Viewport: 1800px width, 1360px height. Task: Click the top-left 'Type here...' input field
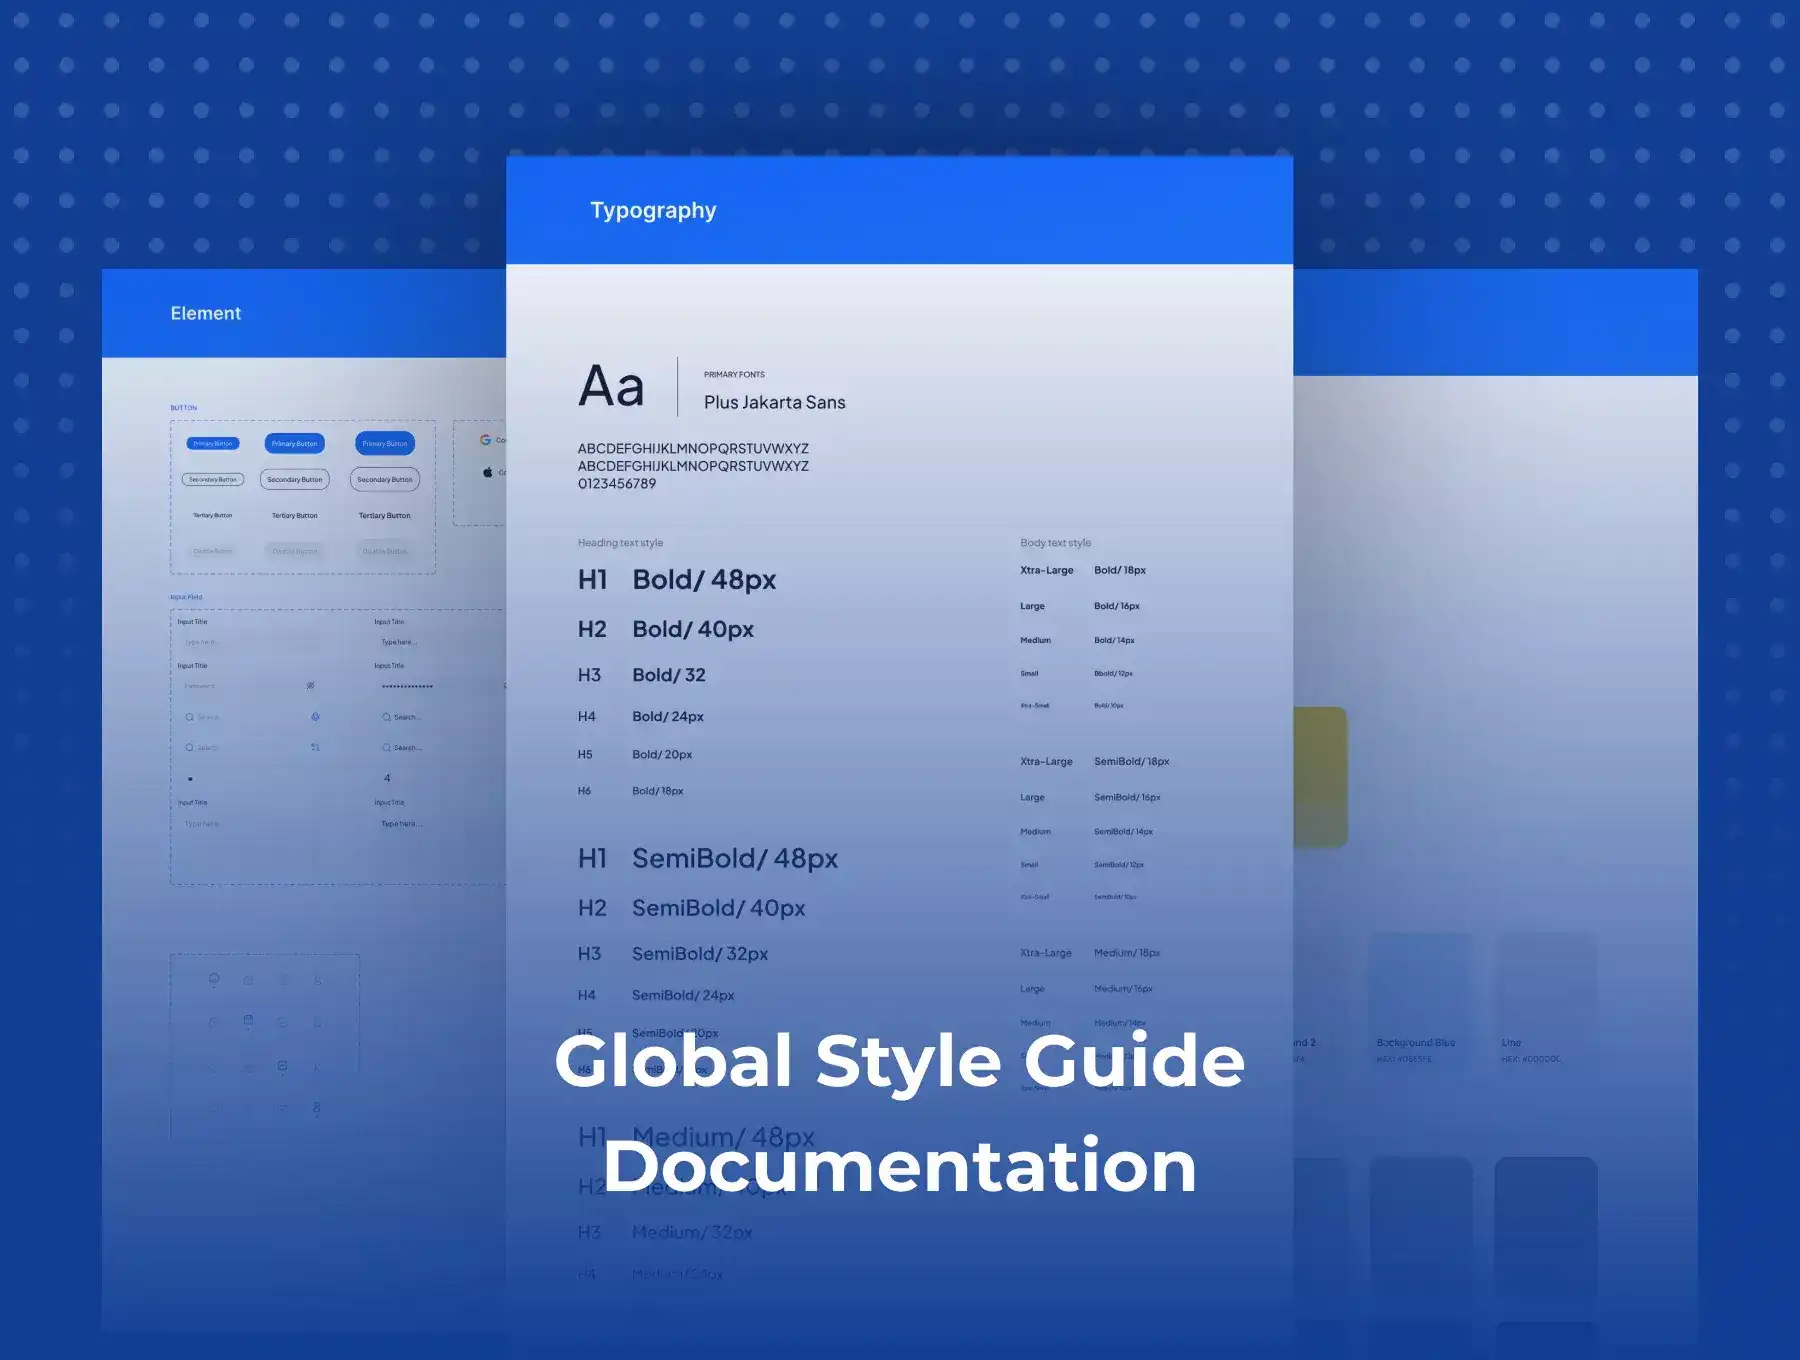[x=202, y=642]
